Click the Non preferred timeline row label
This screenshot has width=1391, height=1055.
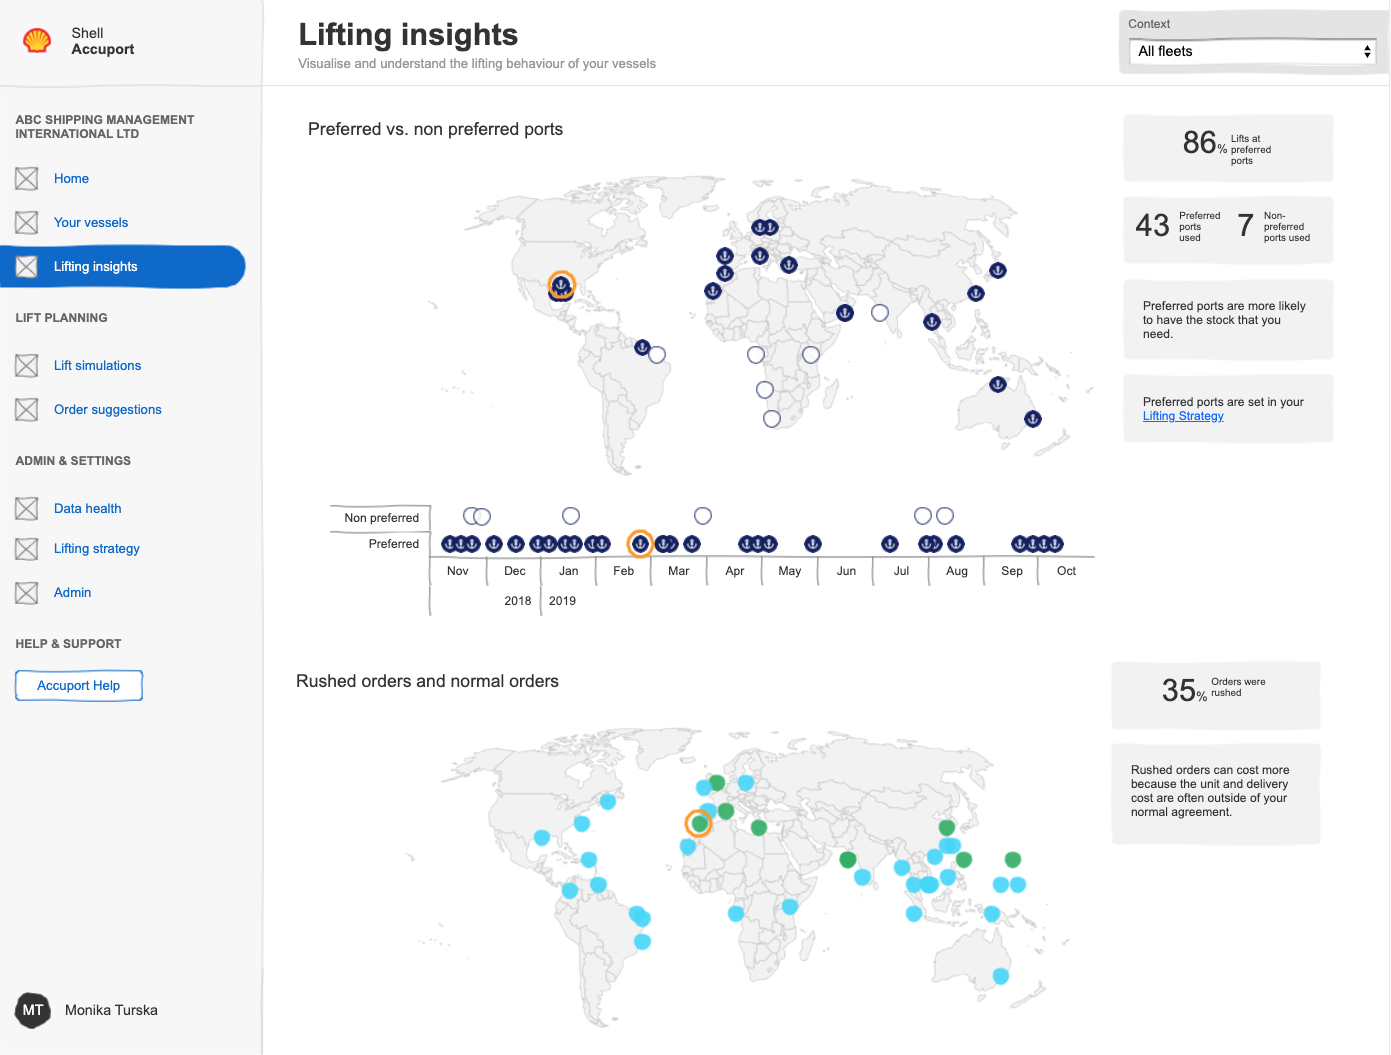pyautogui.click(x=382, y=518)
